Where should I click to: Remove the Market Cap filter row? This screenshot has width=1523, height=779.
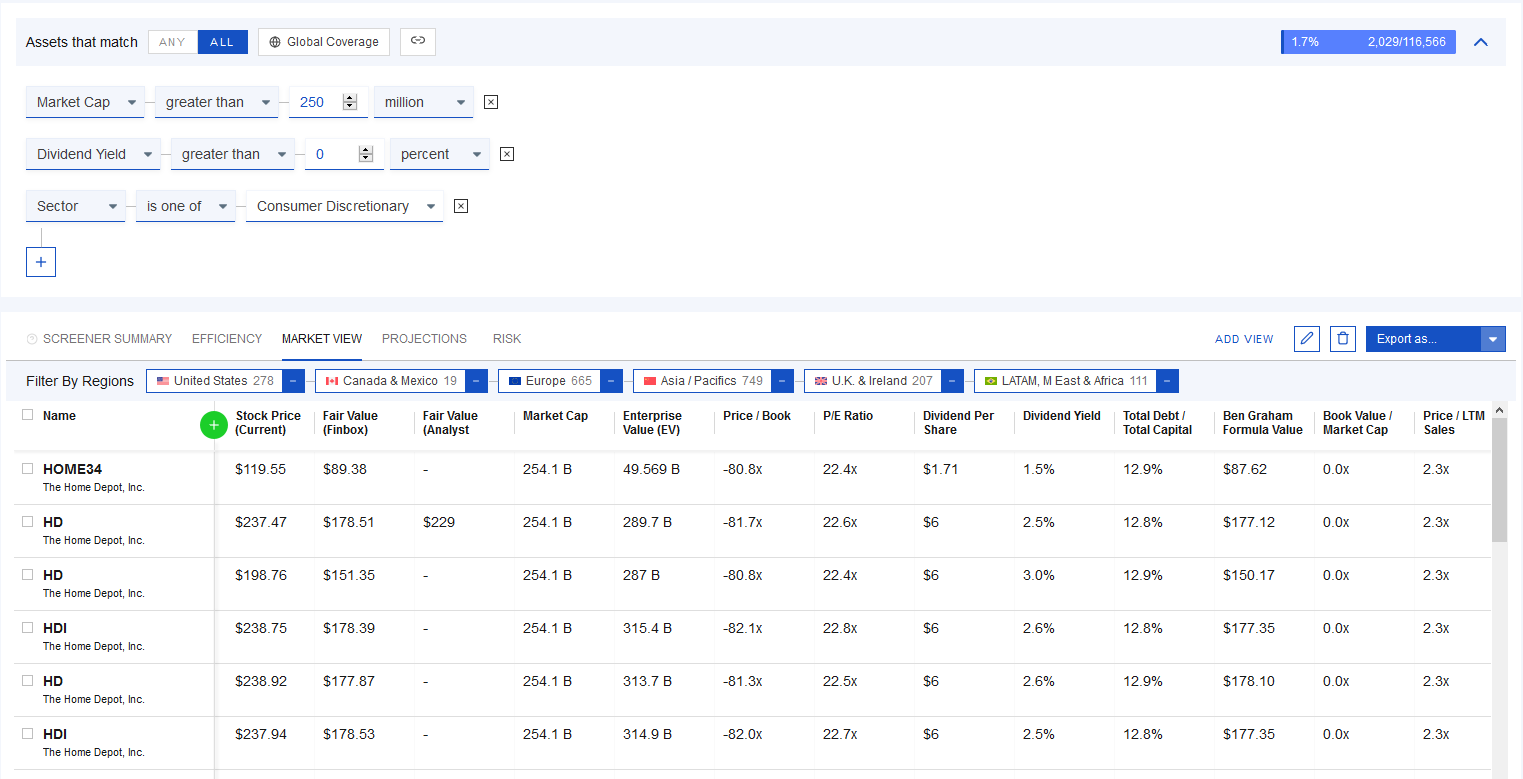coord(491,102)
